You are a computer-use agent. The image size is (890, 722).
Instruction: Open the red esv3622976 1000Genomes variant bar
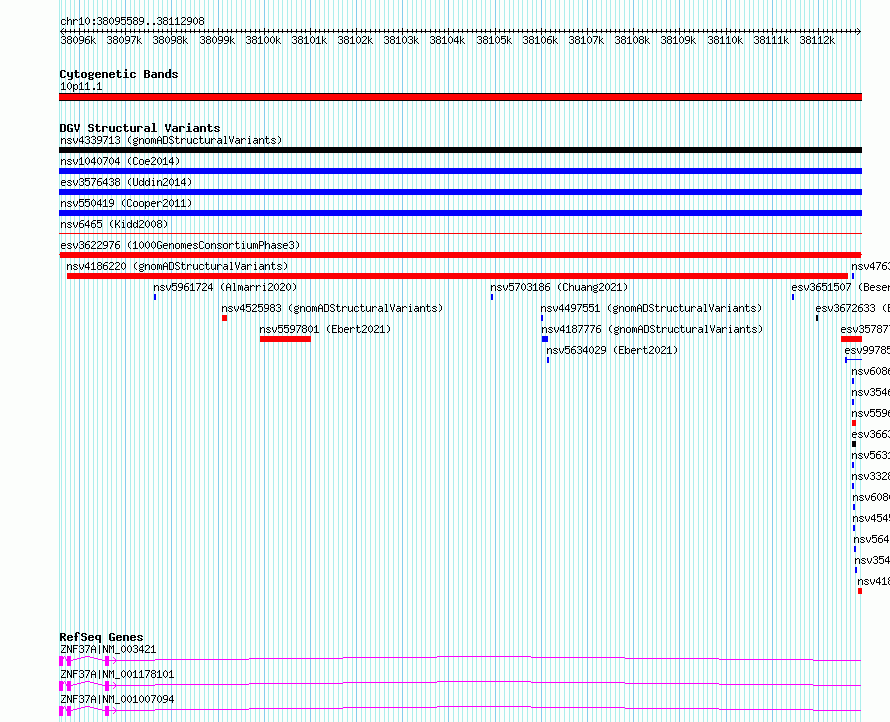[460, 255]
